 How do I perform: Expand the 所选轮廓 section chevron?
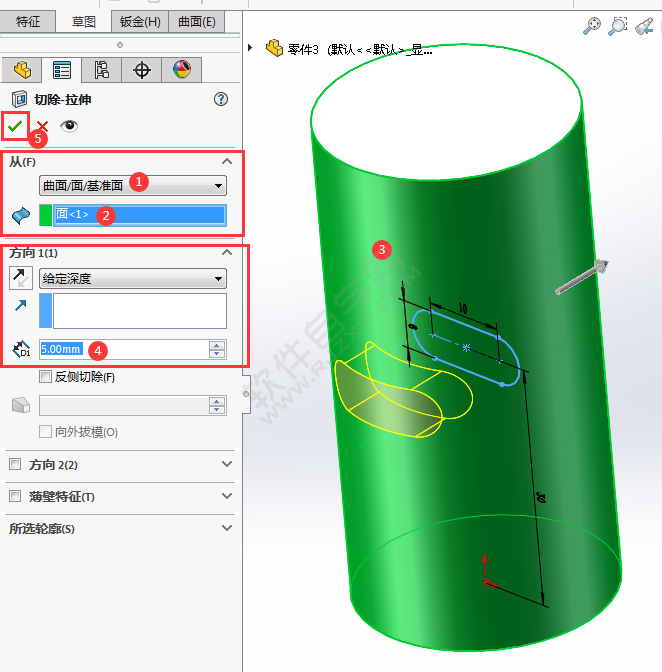(227, 528)
